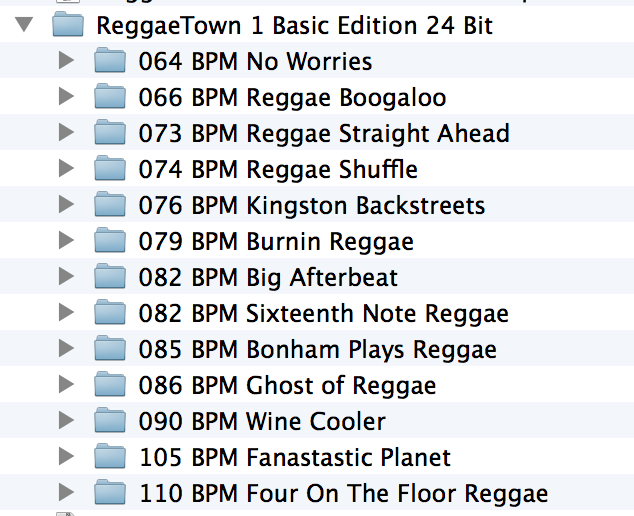Click the Sixteenth Note Reggae folder icon

point(109,314)
